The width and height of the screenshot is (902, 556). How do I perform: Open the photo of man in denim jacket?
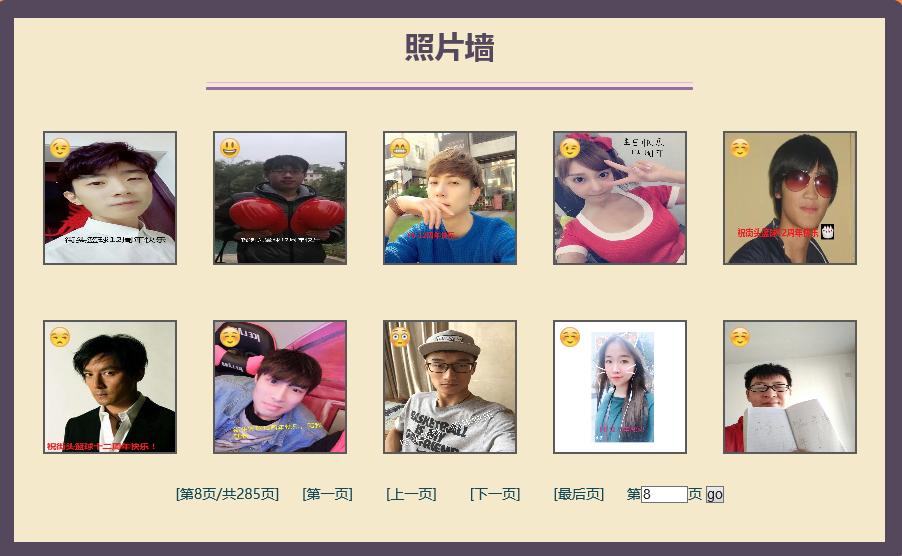(x=280, y=387)
